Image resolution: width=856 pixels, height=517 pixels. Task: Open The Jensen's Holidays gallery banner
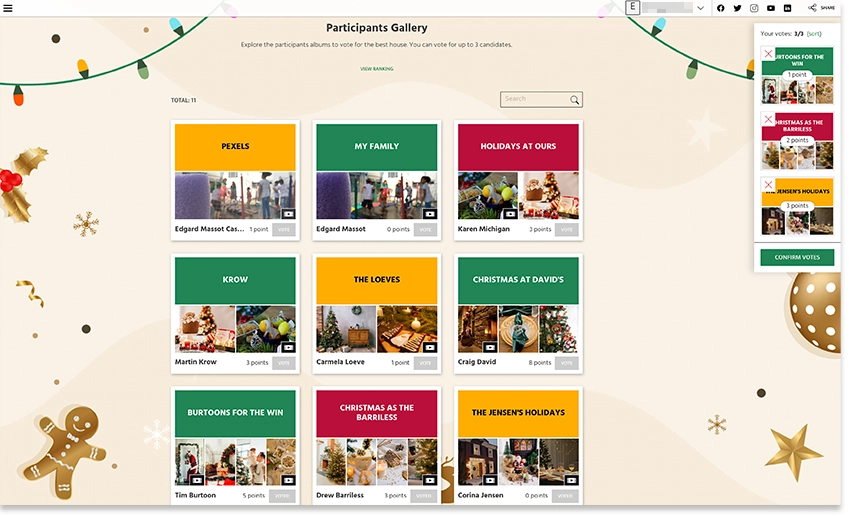pos(518,413)
